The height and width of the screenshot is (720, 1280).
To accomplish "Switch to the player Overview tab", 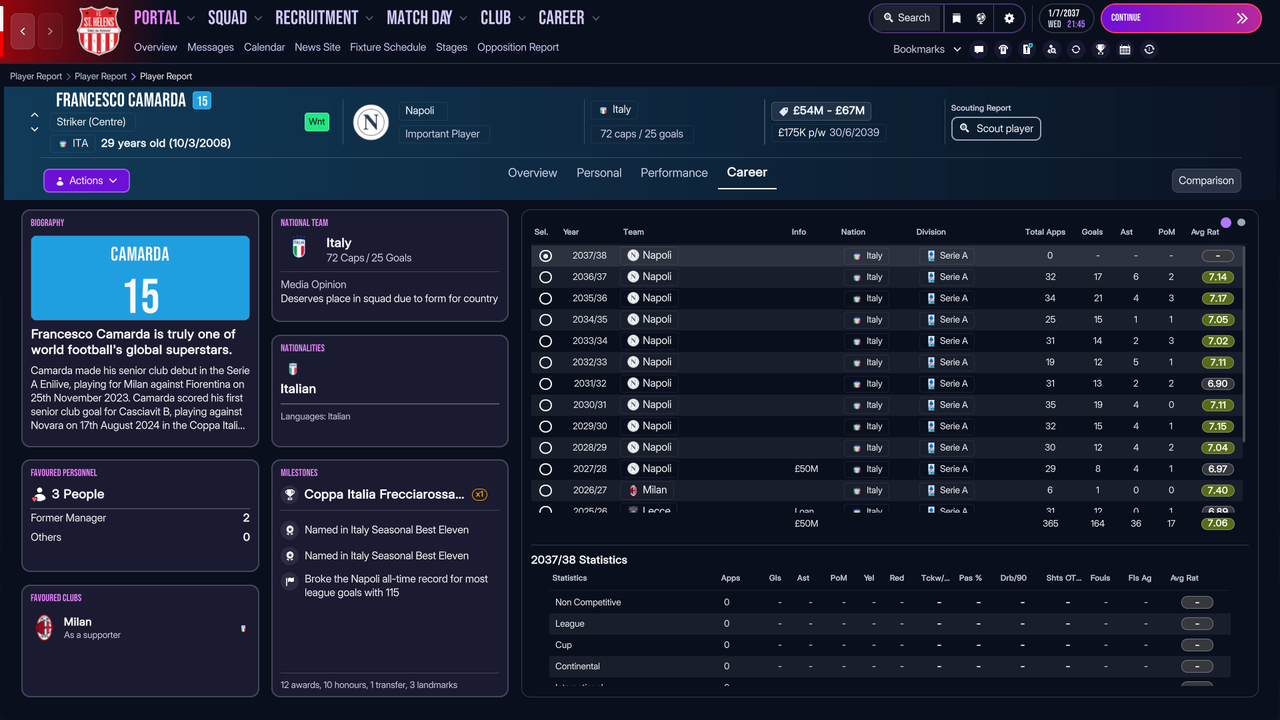I will pyautogui.click(x=532, y=173).
